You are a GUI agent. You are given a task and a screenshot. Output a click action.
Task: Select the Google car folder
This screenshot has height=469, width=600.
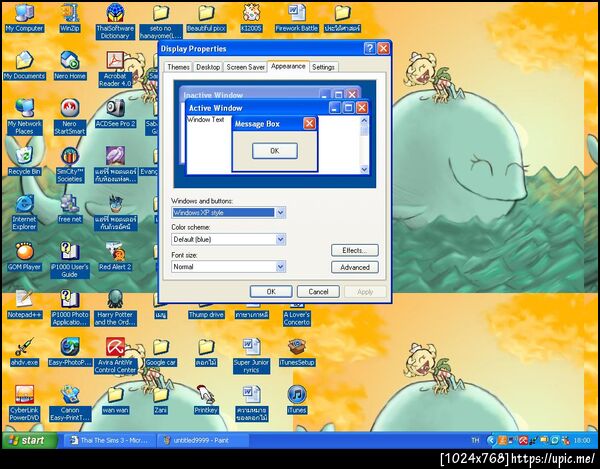click(x=161, y=353)
